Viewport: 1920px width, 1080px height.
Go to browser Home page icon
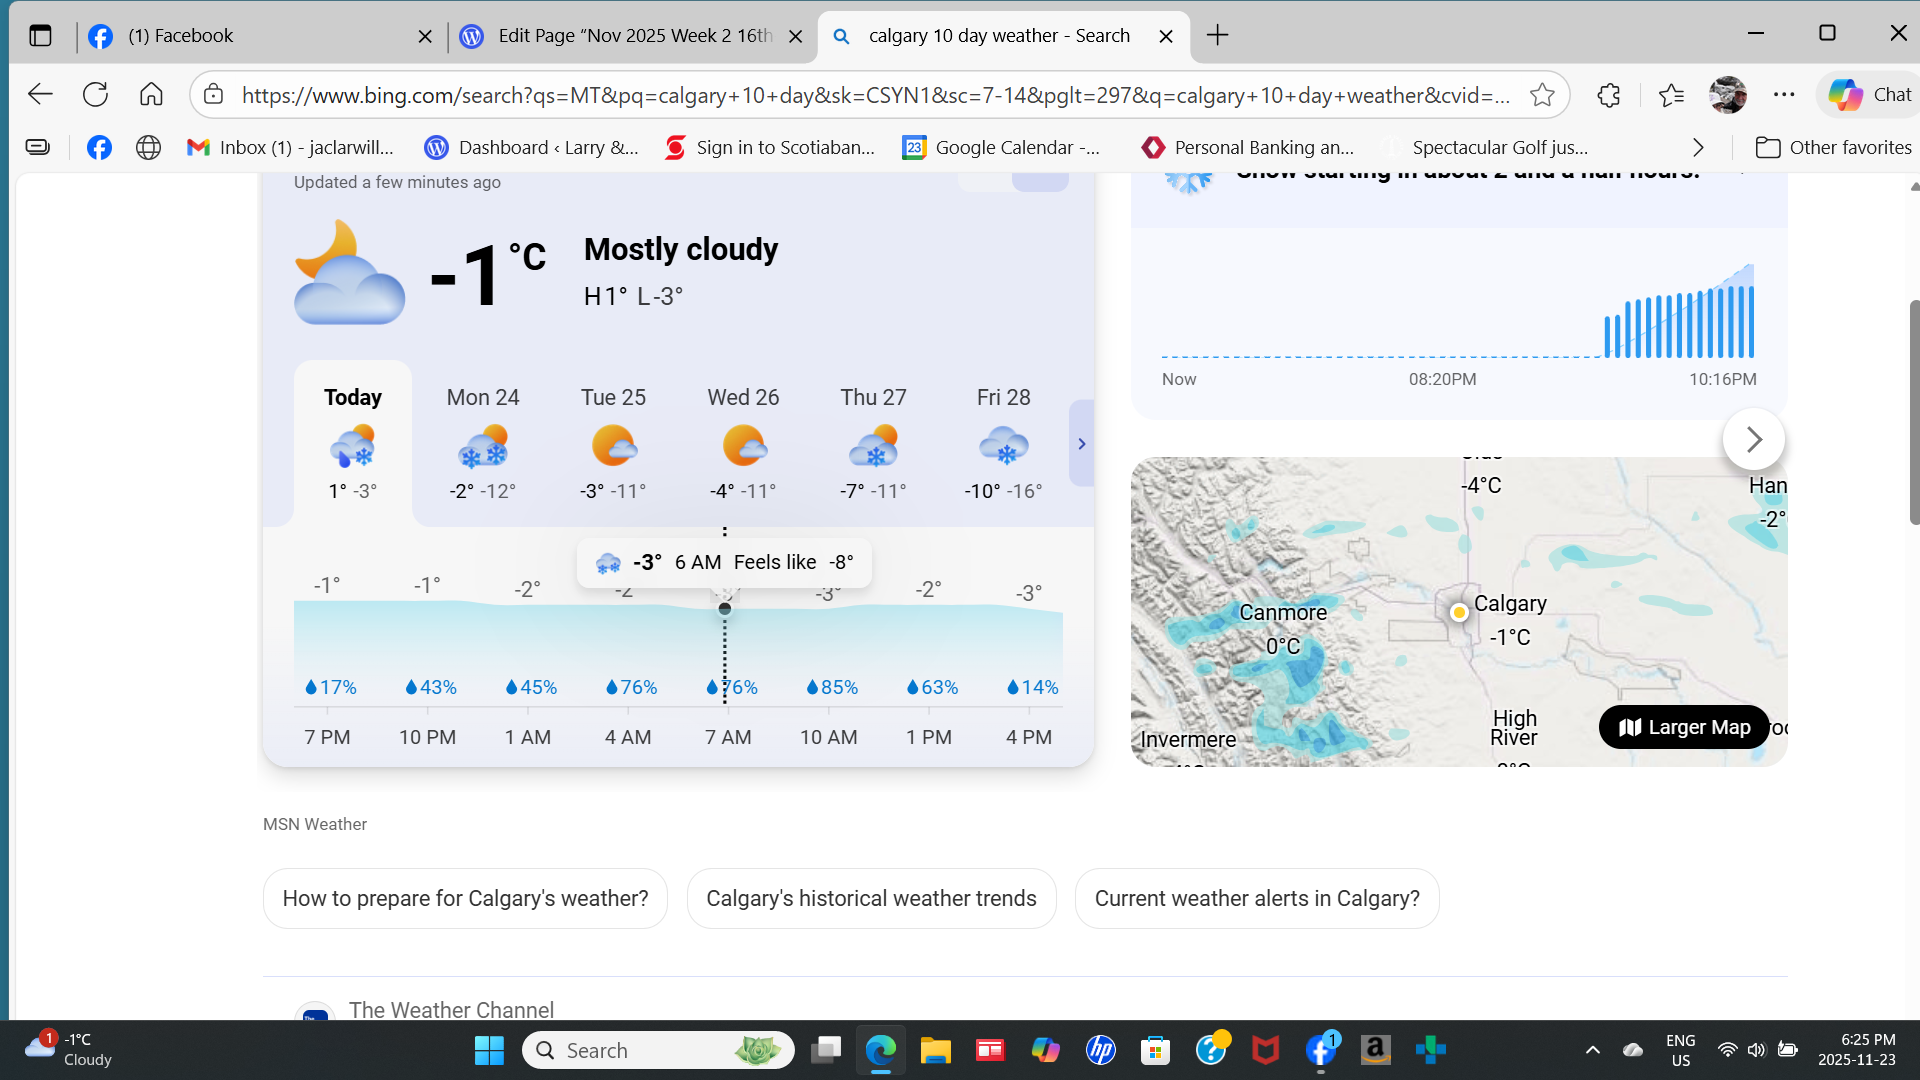pos(151,95)
